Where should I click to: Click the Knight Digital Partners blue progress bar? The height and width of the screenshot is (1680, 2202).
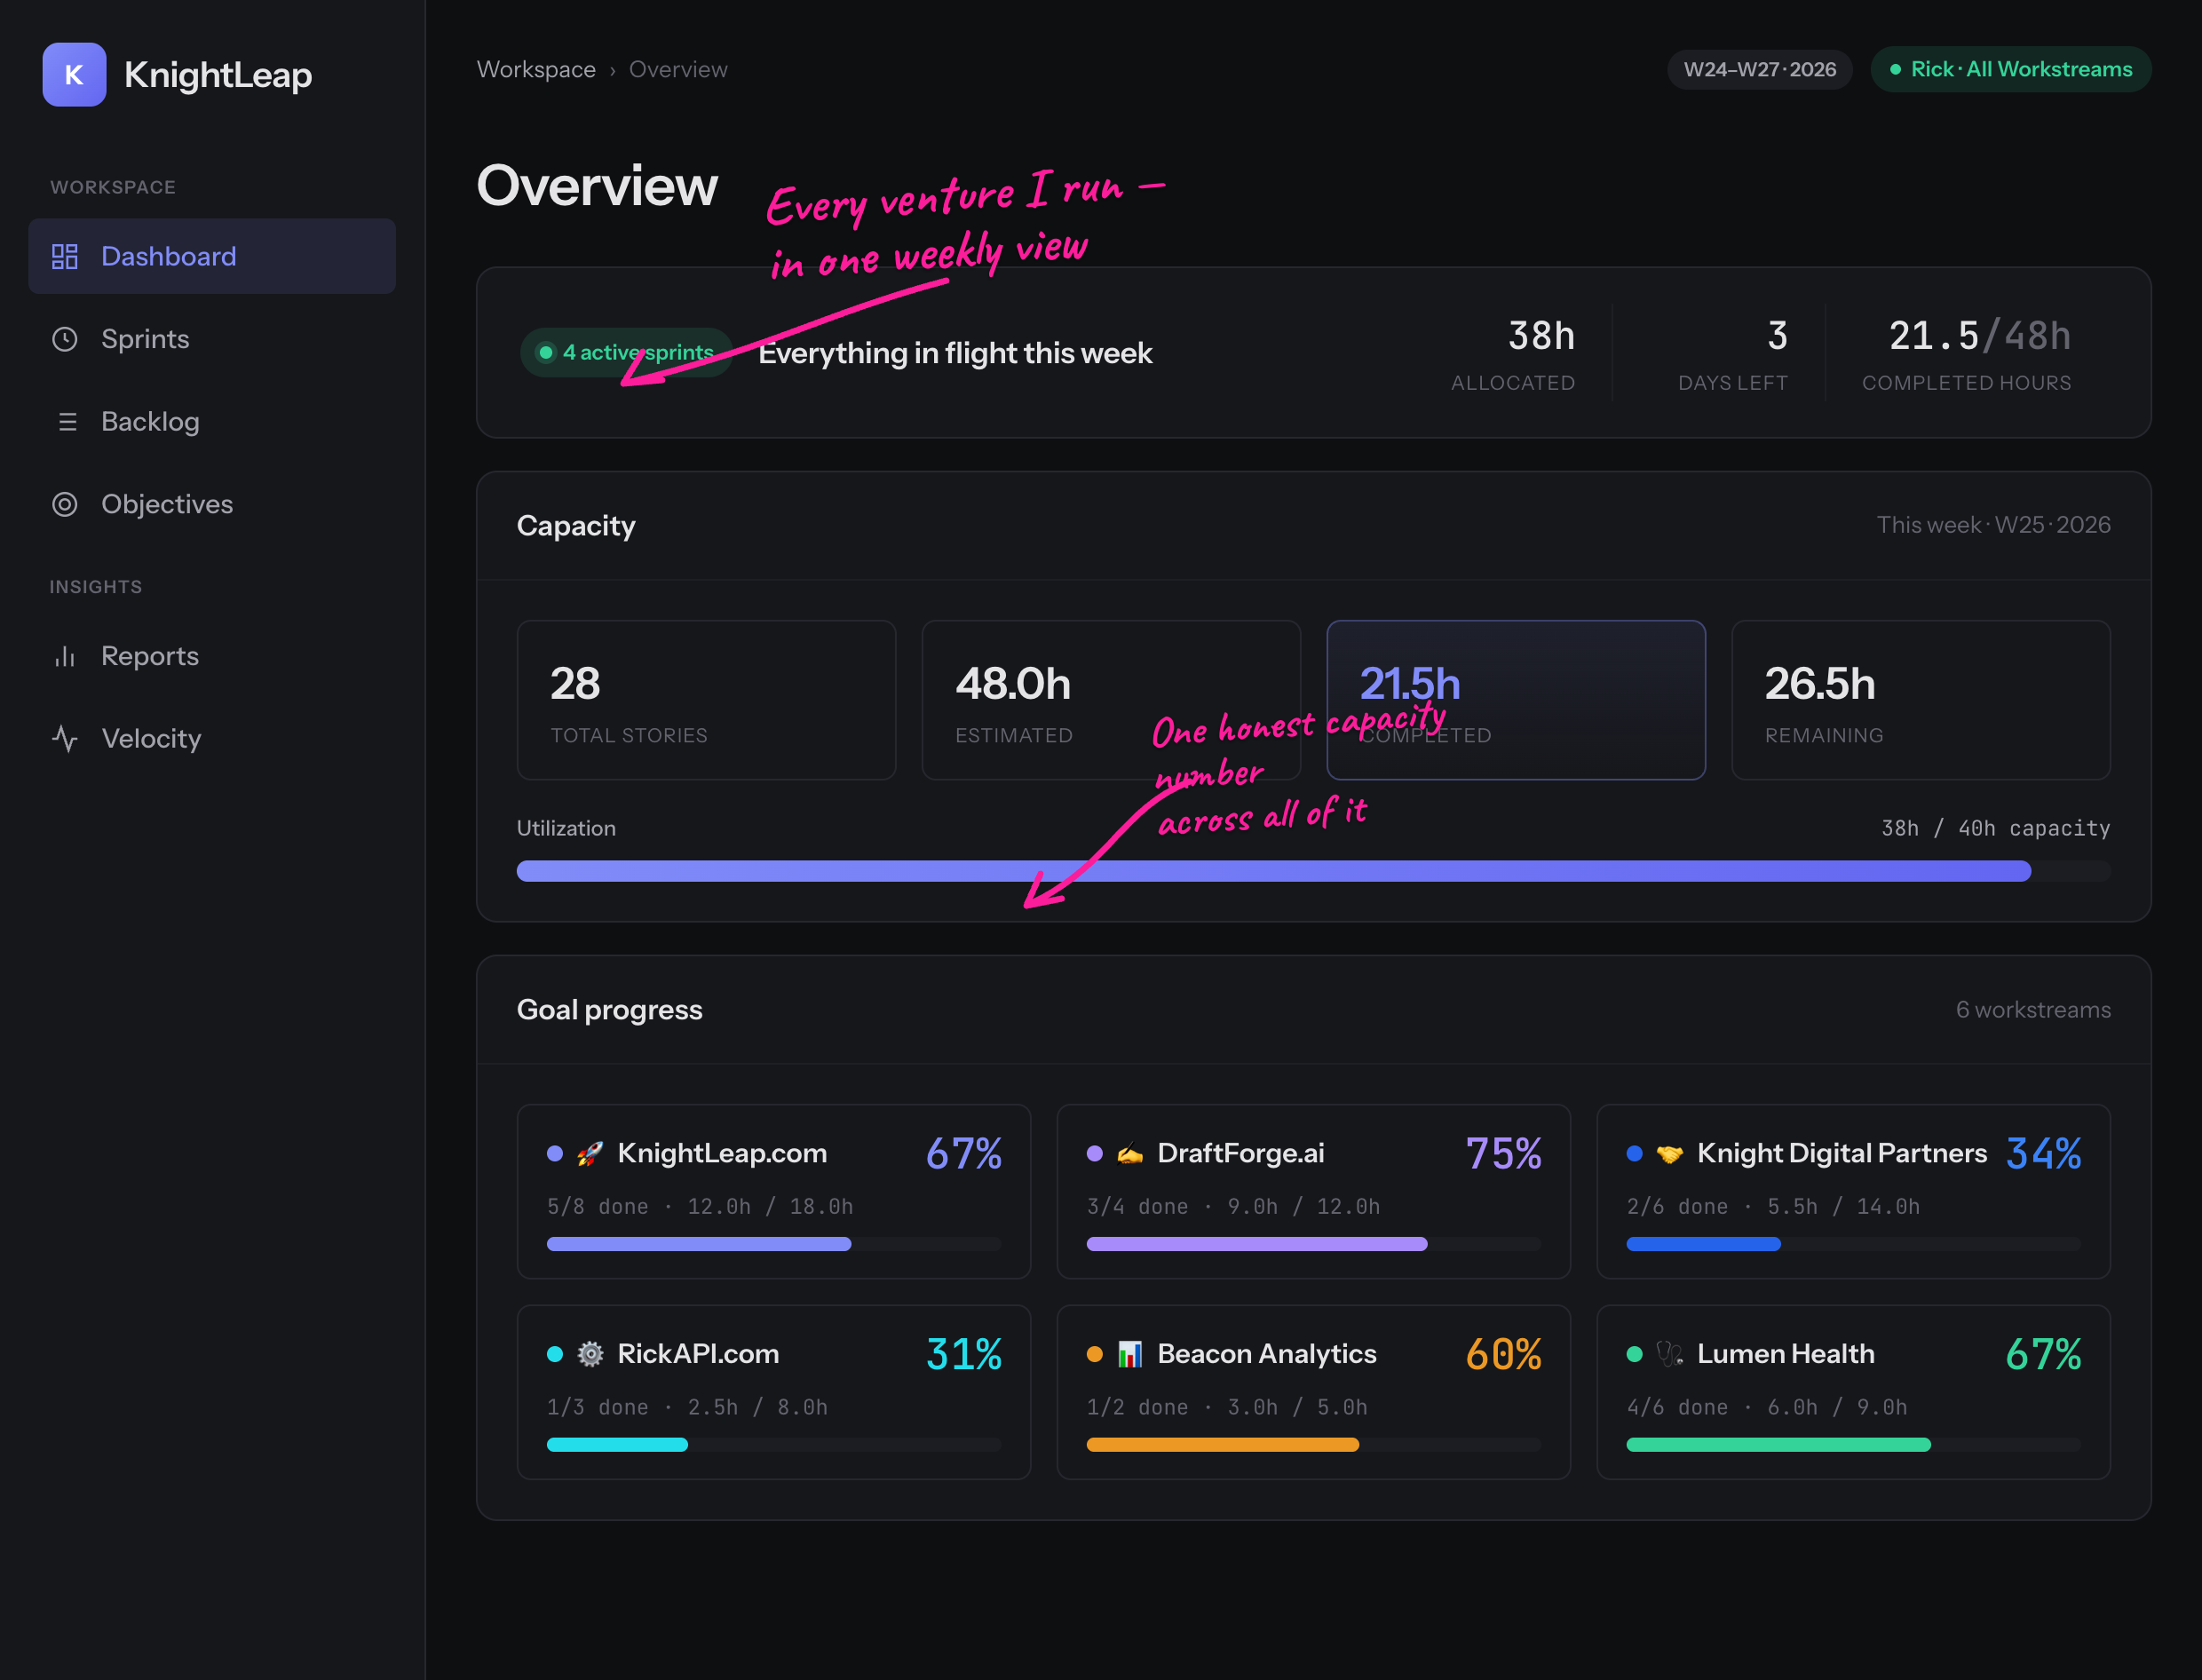pyautogui.click(x=1854, y=1244)
